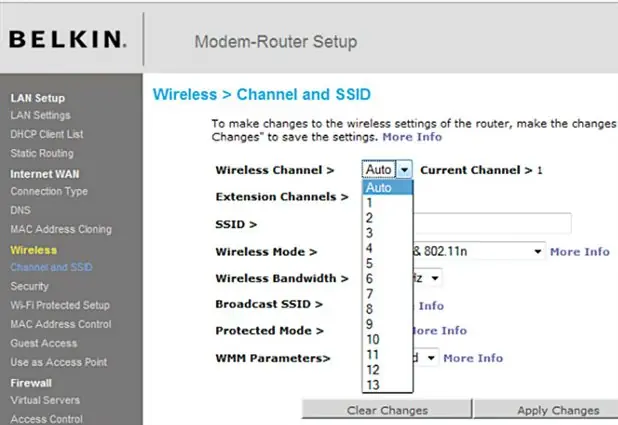This screenshot has width=618, height=425.
Task: Click the Firewall sidebar heading
Action: tap(31, 383)
